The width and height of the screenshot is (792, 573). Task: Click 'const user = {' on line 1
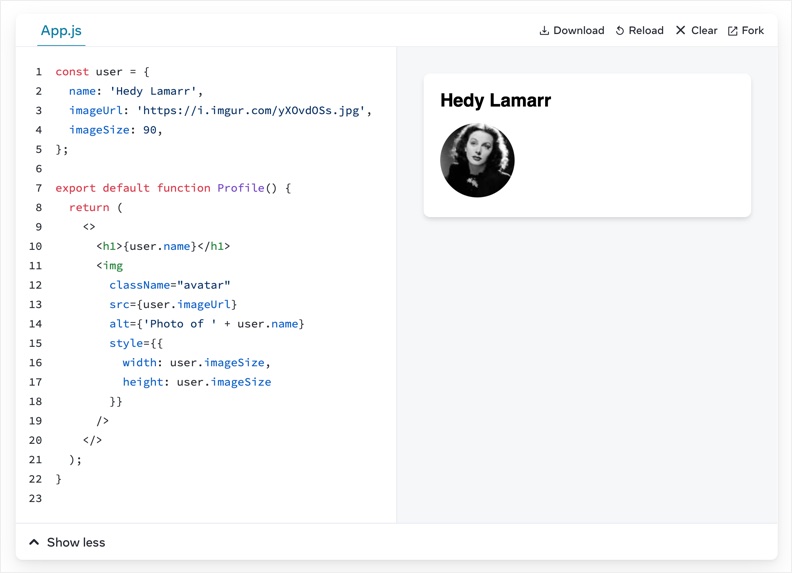pos(103,72)
